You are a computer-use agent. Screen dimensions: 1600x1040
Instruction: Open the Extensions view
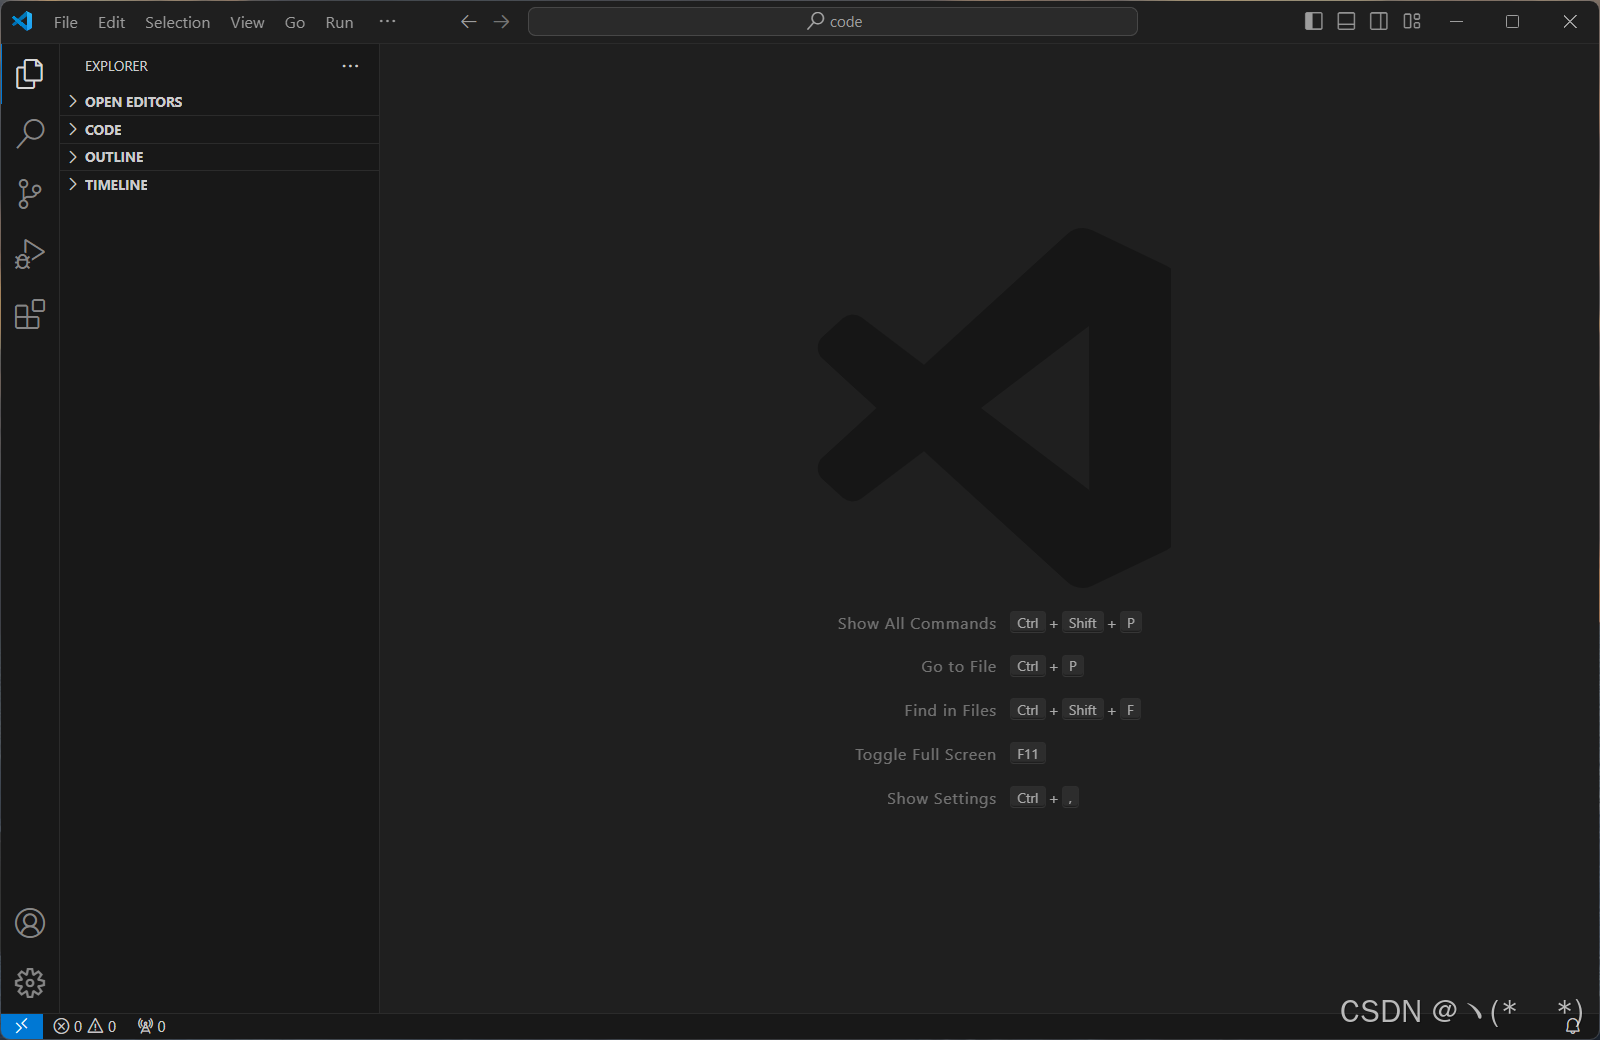click(x=30, y=314)
